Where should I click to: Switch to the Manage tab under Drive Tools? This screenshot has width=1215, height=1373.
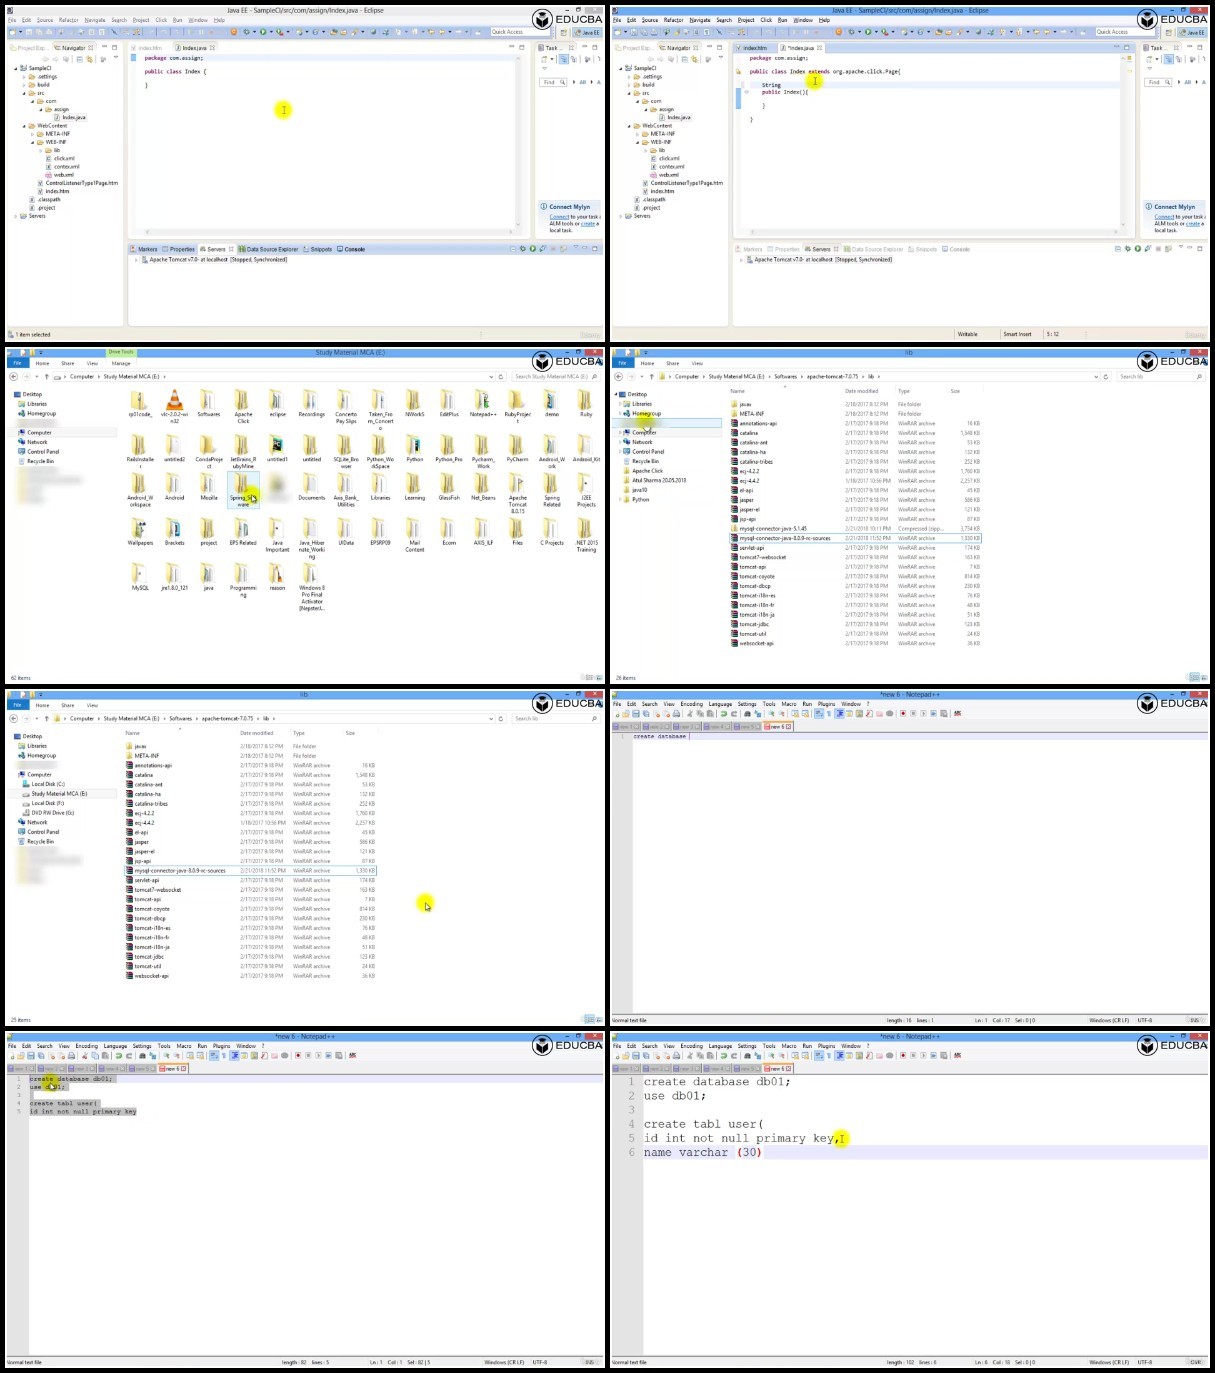pyautogui.click(x=121, y=363)
